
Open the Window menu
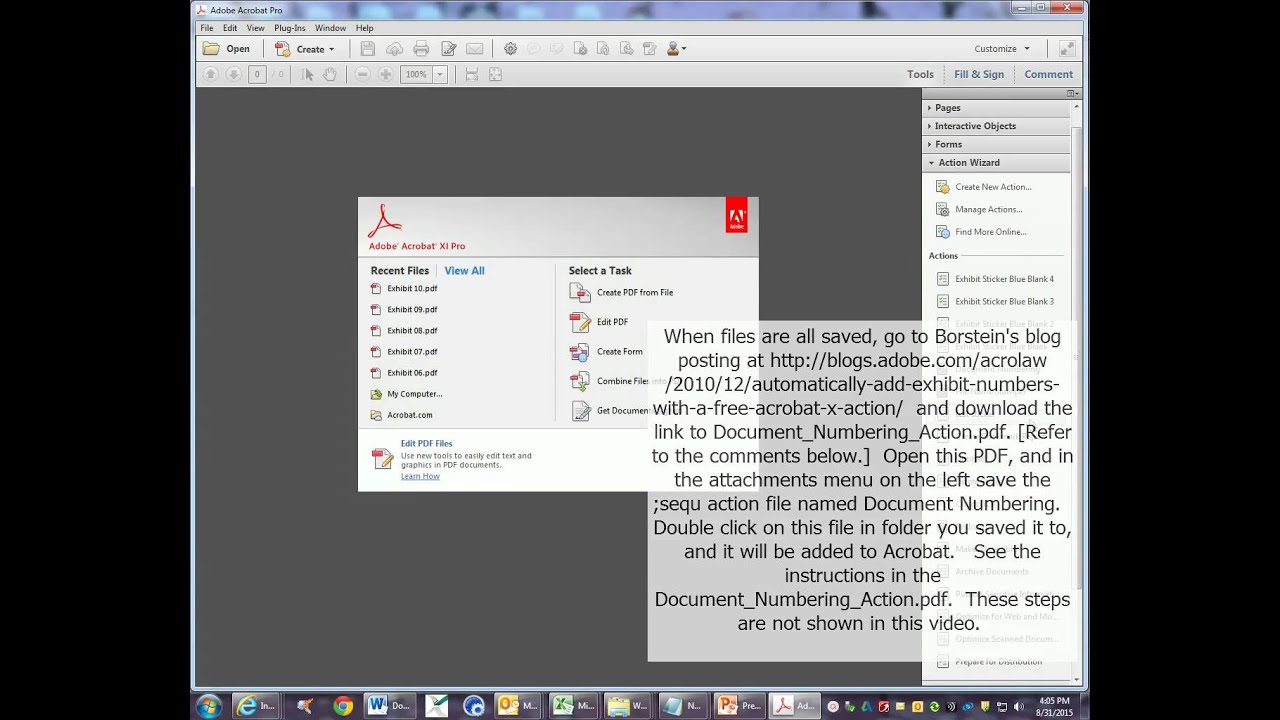330,28
